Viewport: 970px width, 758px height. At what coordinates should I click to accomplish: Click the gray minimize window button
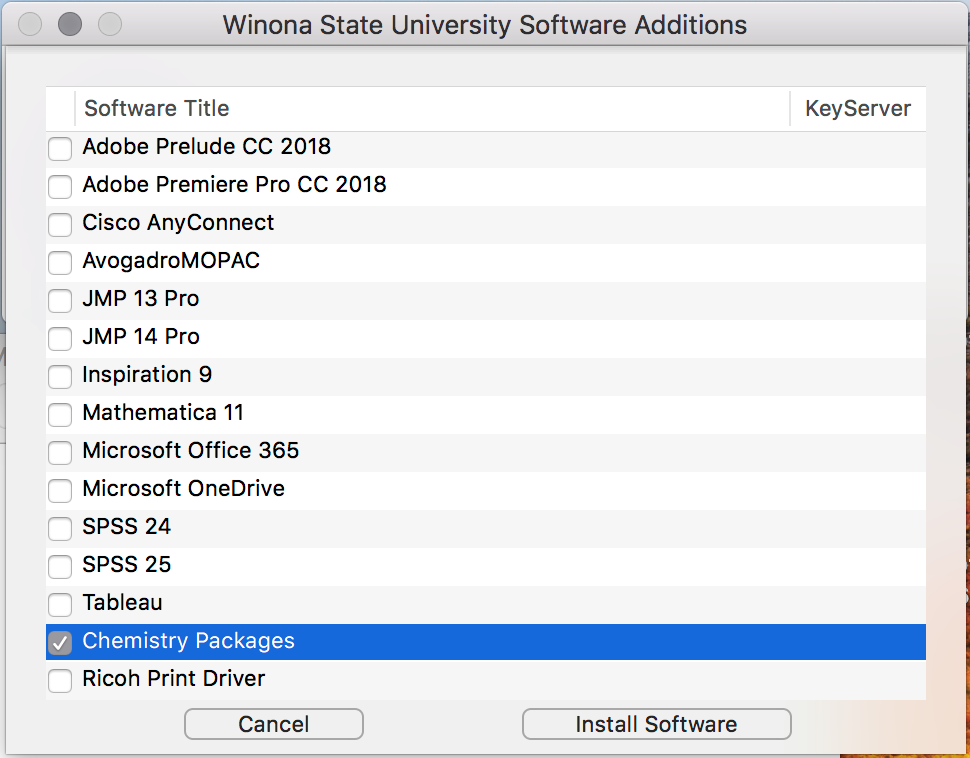(70, 24)
